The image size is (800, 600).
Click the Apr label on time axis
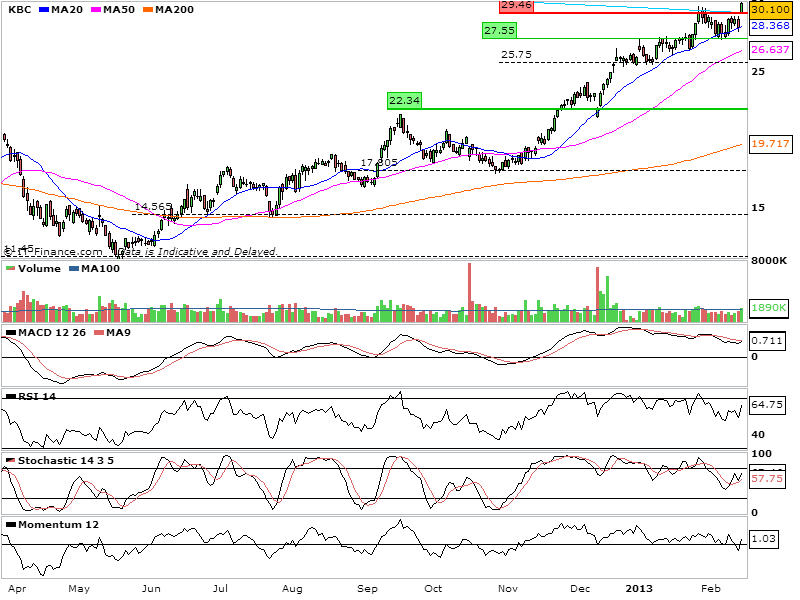pyautogui.click(x=17, y=589)
